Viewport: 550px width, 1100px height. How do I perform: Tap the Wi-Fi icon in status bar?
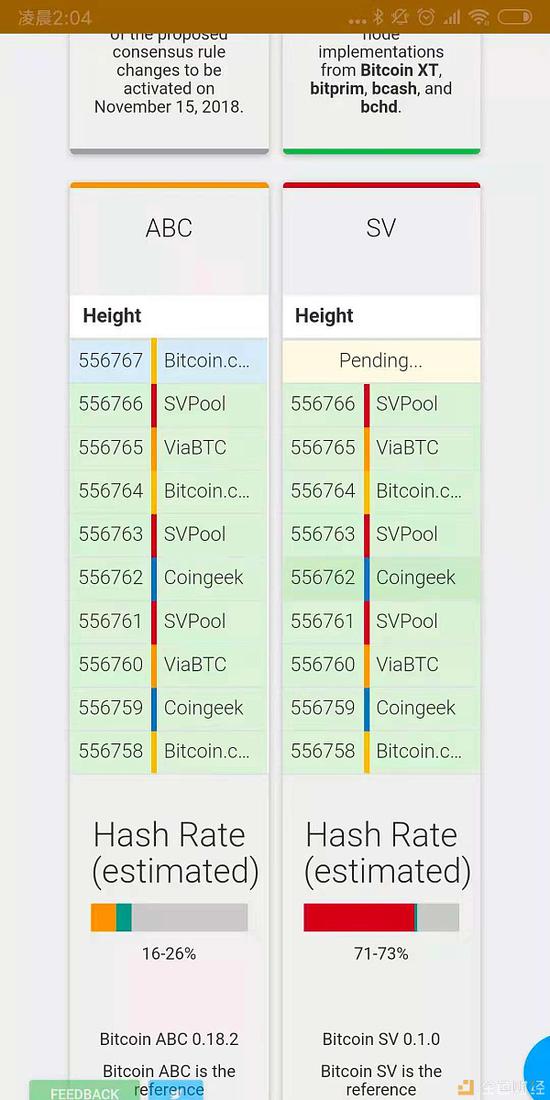479,17
